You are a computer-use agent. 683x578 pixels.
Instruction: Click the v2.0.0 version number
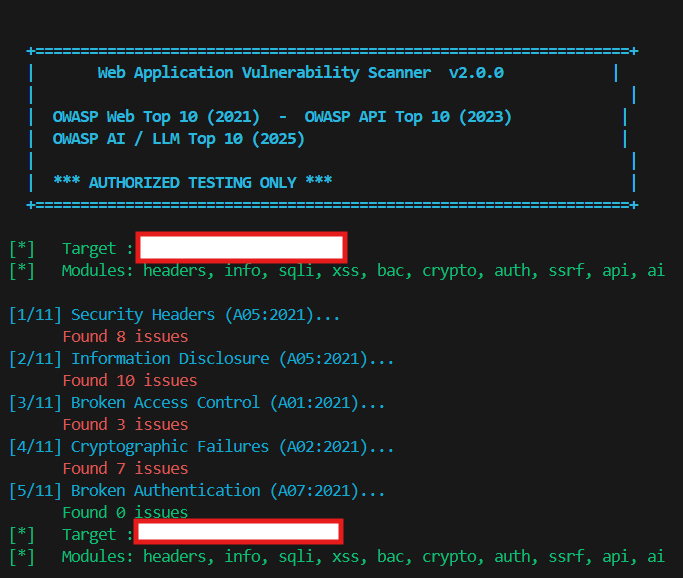click(476, 73)
